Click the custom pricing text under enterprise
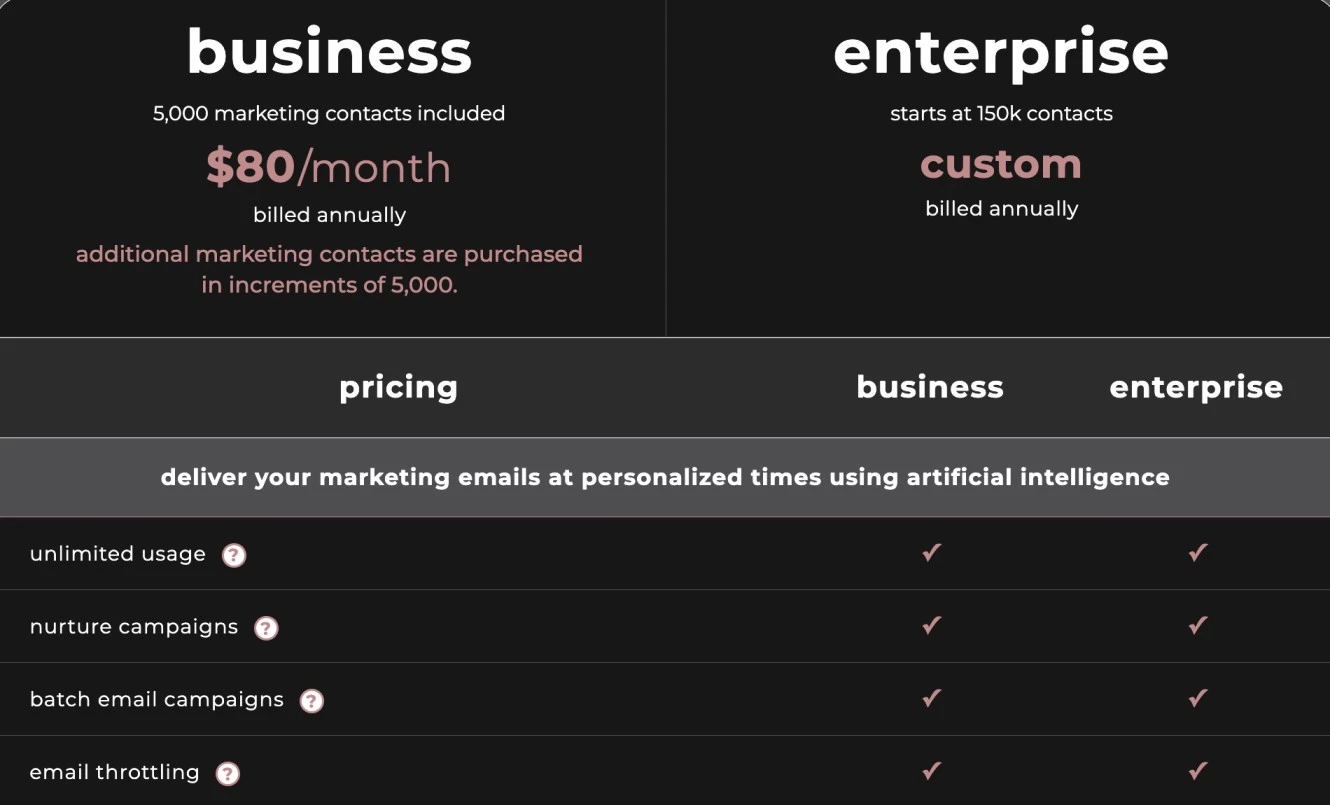Viewport: 1330px width, 805px height. pyautogui.click(x=1001, y=164)
